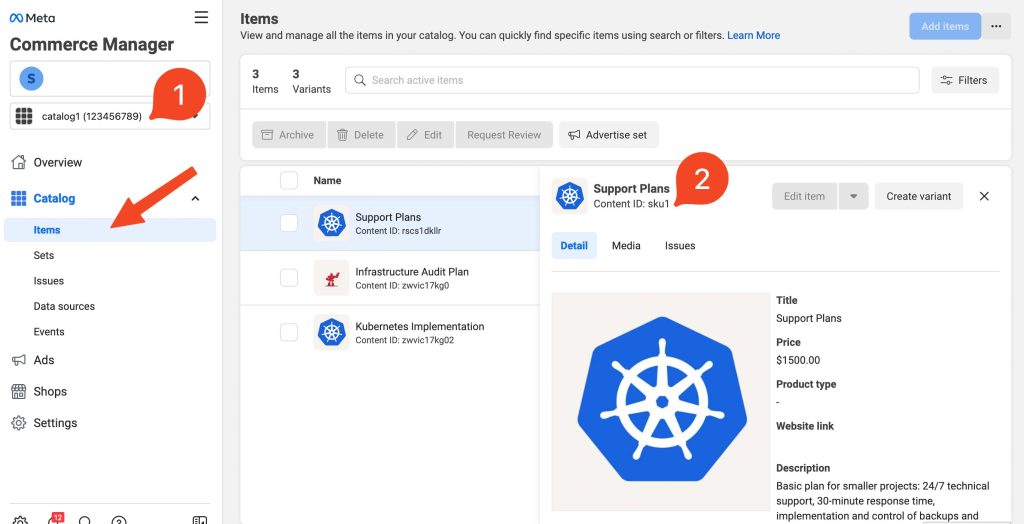Click the Content ID: zwvic17kg02 text

(x=405, y=340)
